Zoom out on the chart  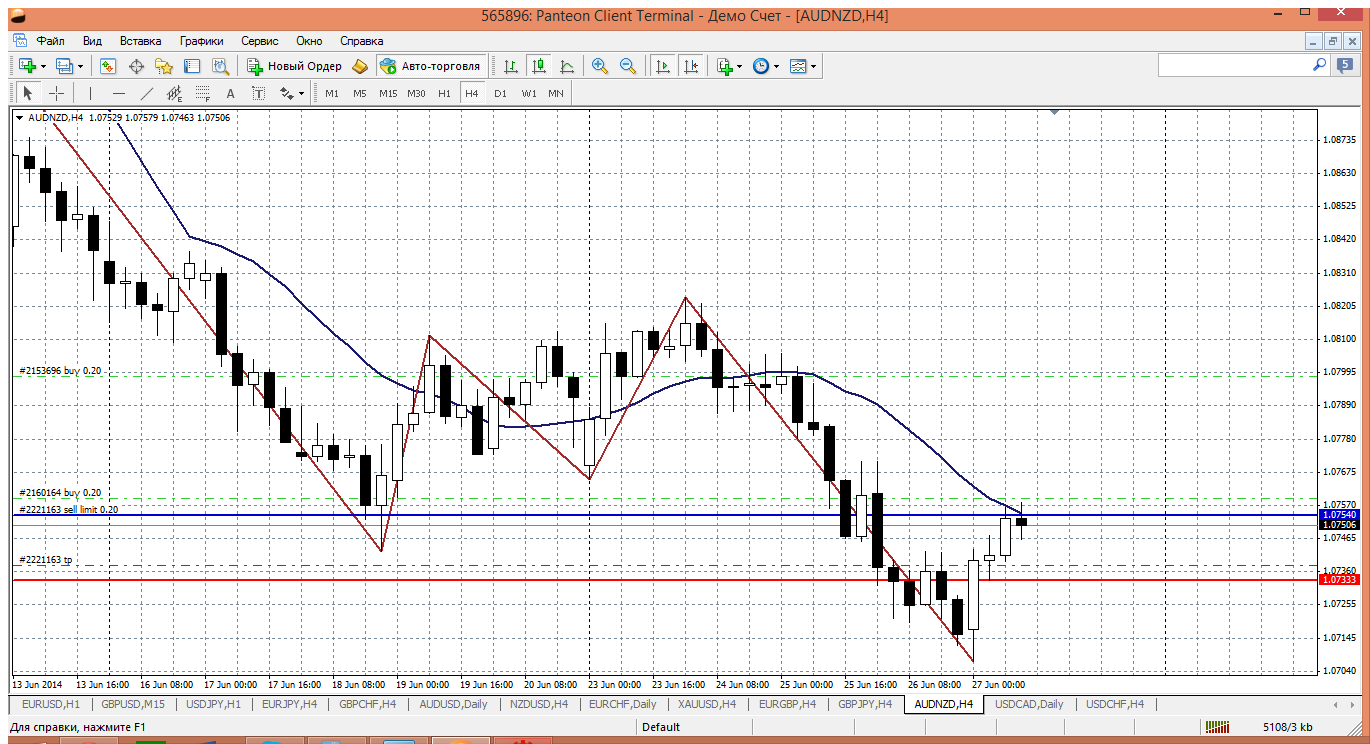628,66
